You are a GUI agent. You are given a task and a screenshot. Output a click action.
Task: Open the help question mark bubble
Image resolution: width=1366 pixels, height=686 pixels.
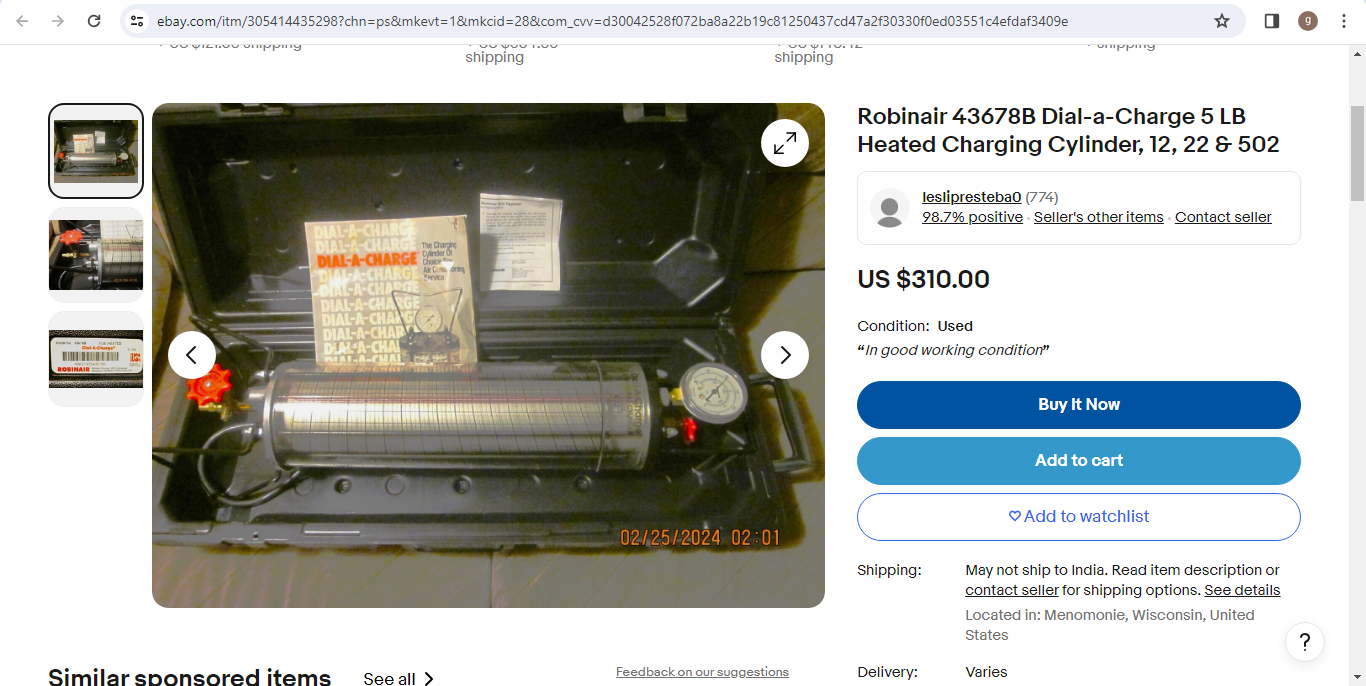(1305, 642)
